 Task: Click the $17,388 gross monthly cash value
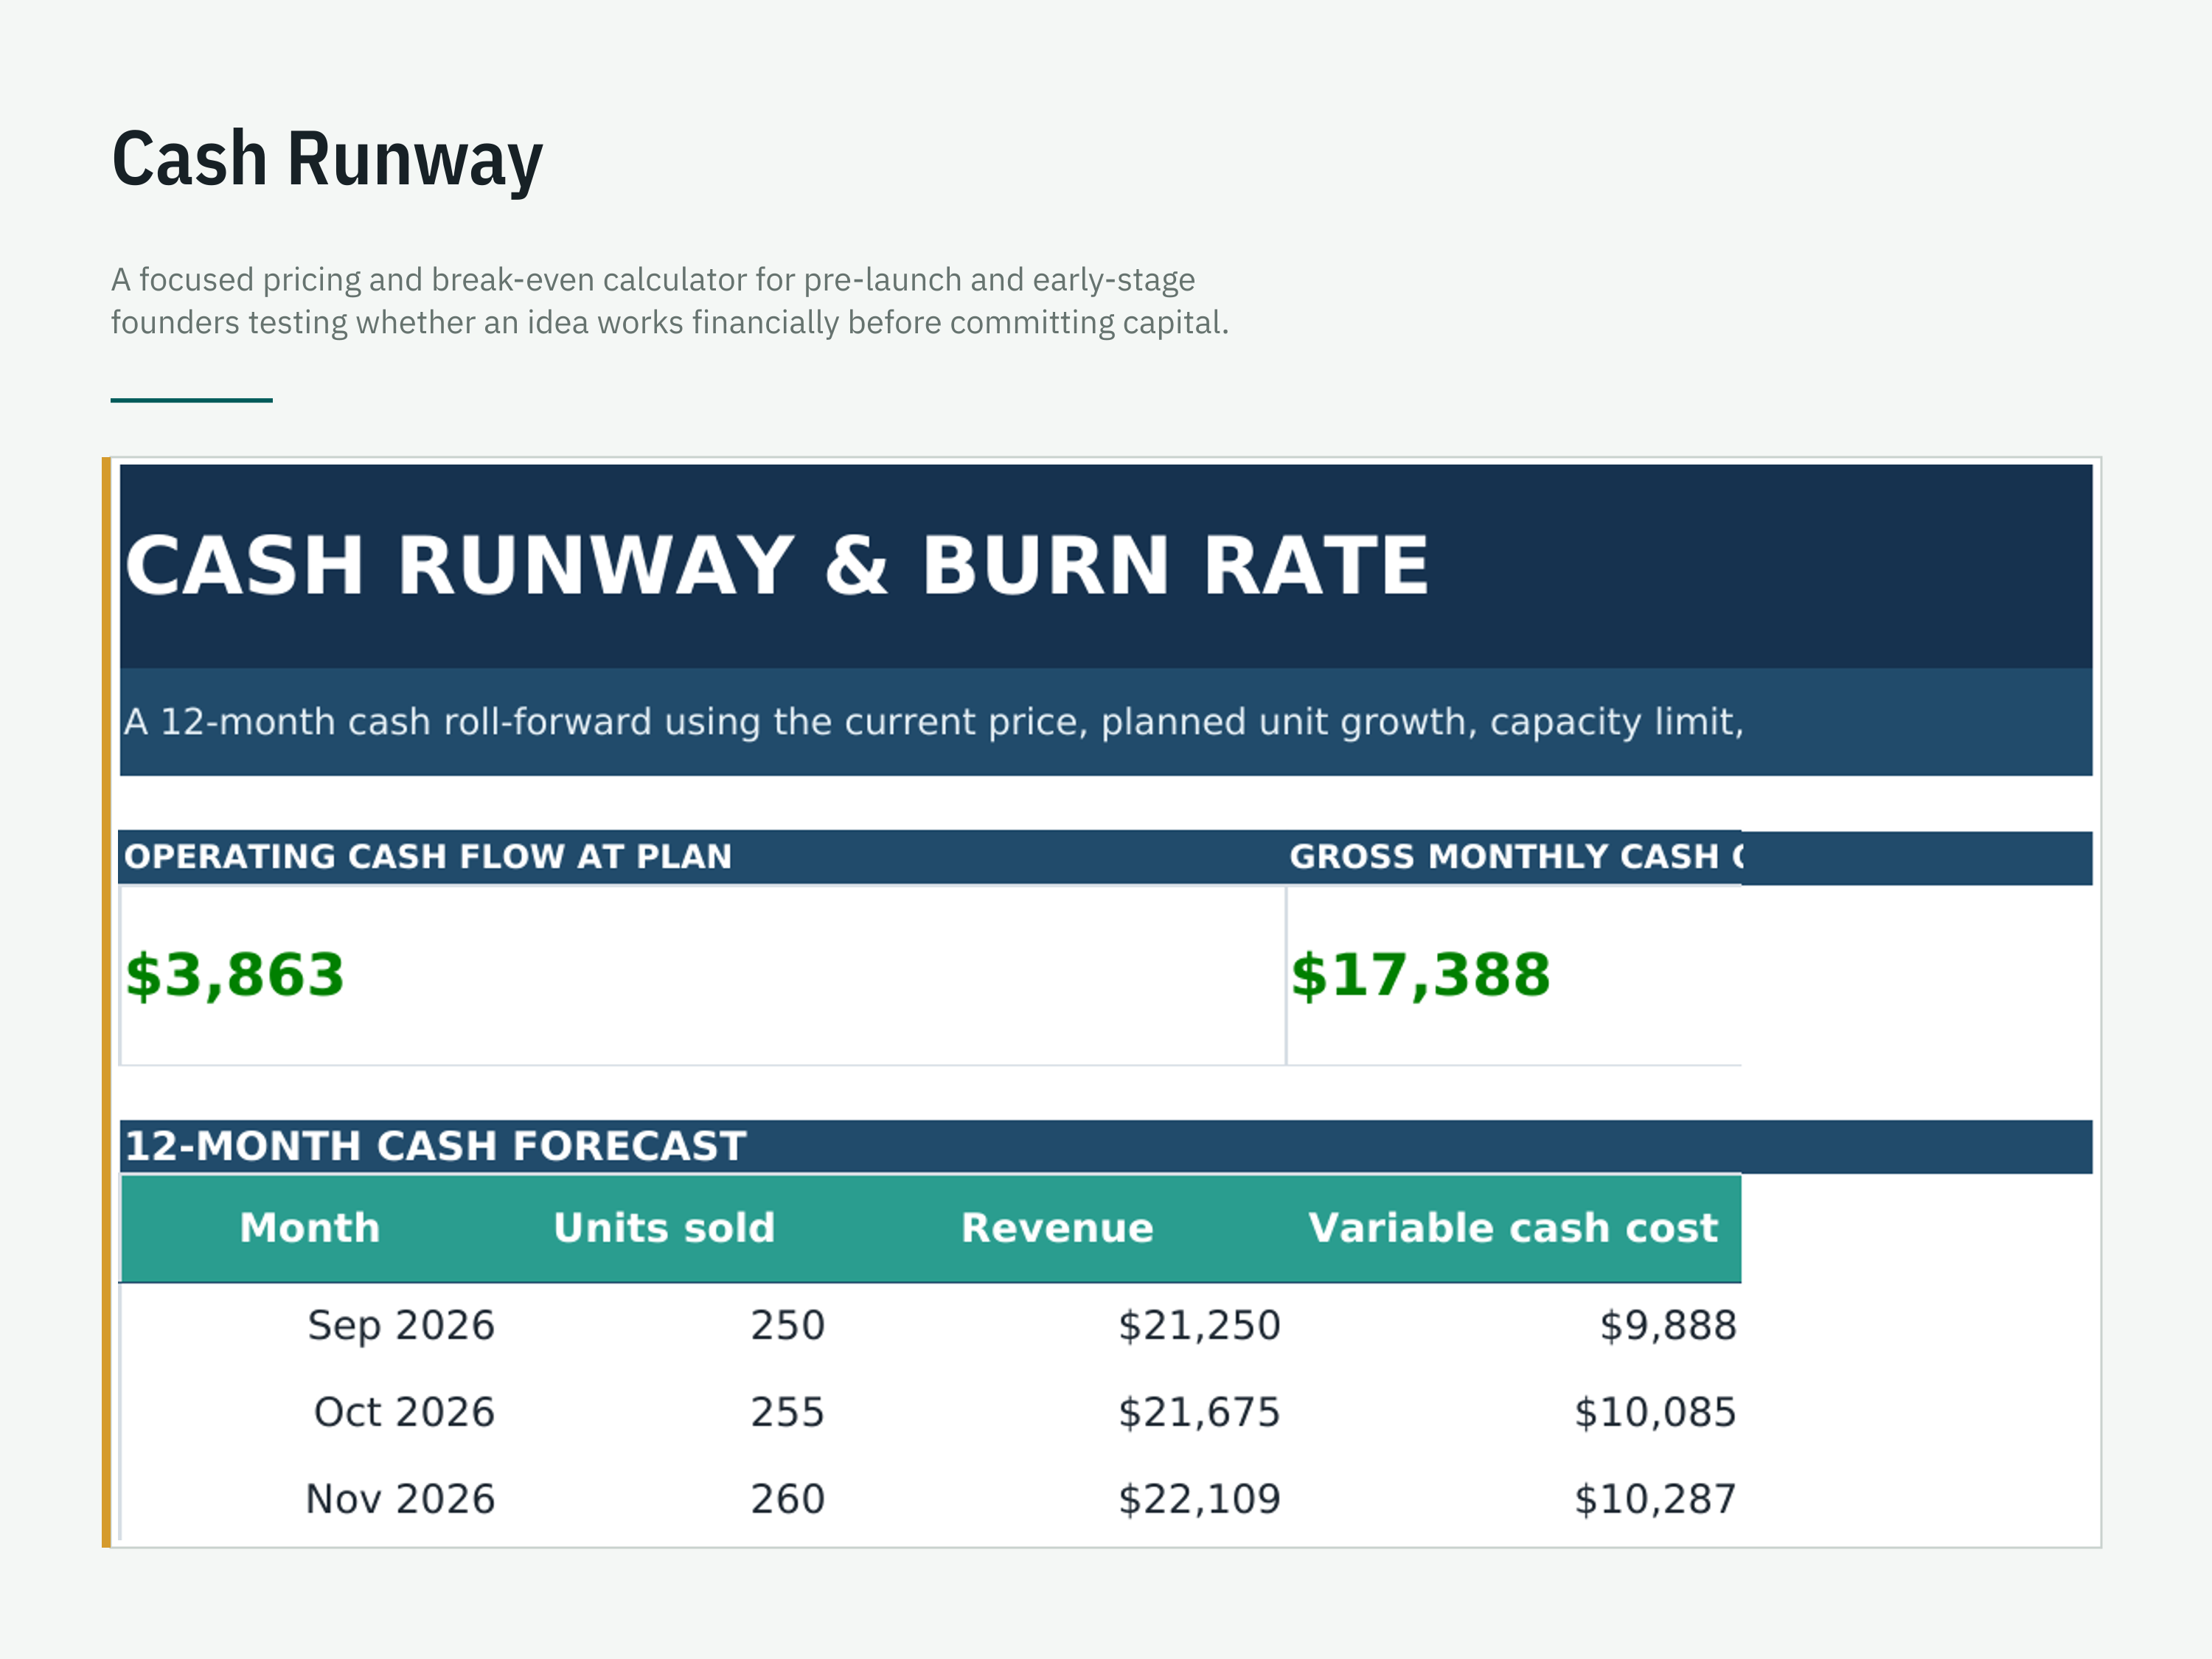point(1420,976)
